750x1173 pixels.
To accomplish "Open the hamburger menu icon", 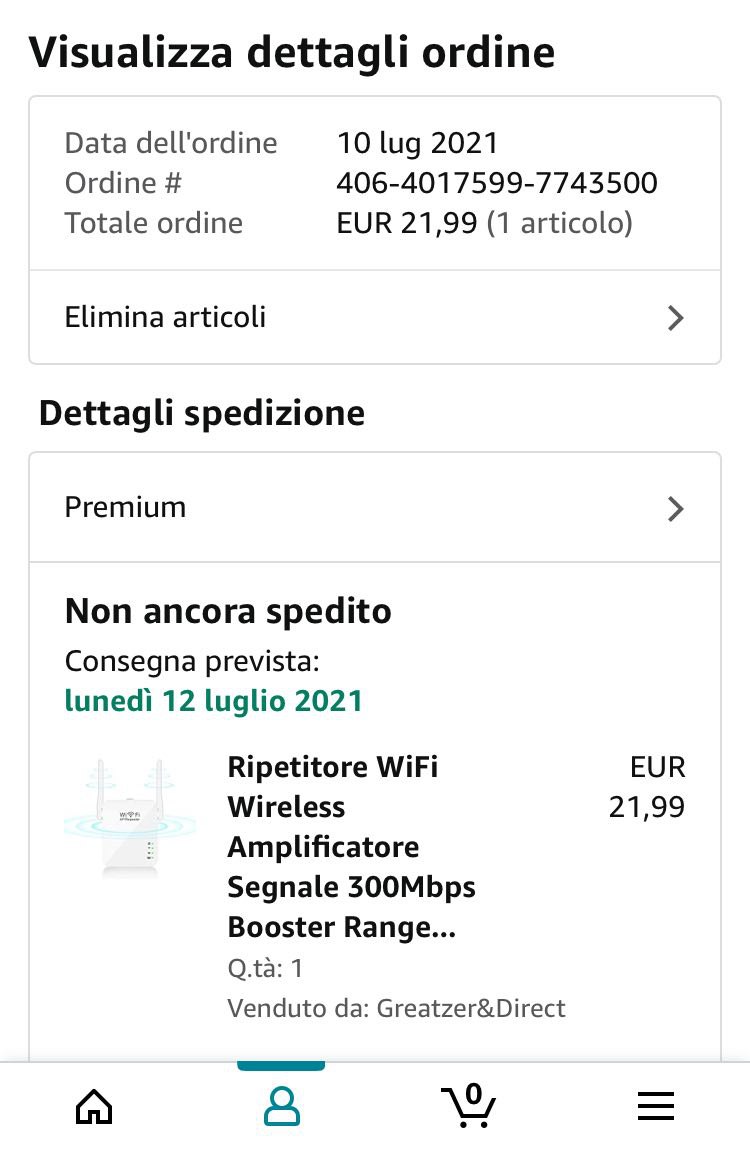I will tap(656, 1107).
